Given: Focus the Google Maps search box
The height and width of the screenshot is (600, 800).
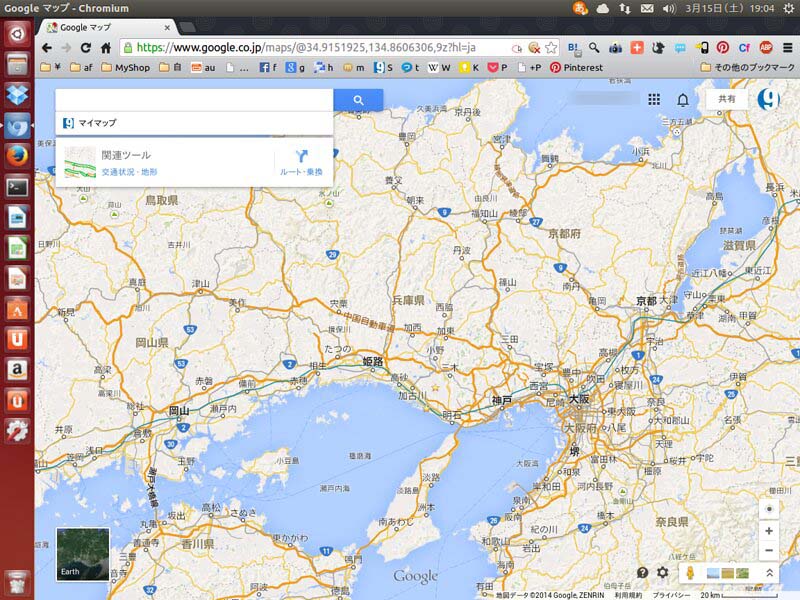Looking at the screenshot, I should point(194,100).
